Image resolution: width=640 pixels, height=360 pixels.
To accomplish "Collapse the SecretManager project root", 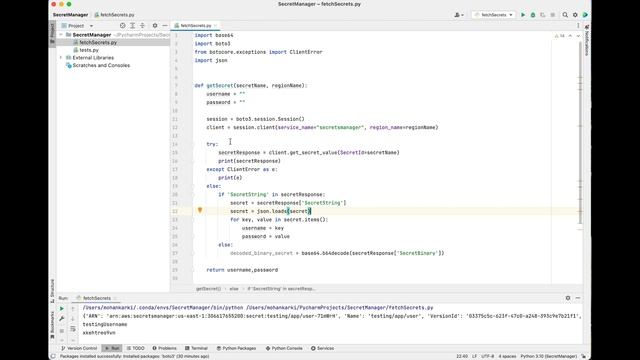I will [61, 35].
